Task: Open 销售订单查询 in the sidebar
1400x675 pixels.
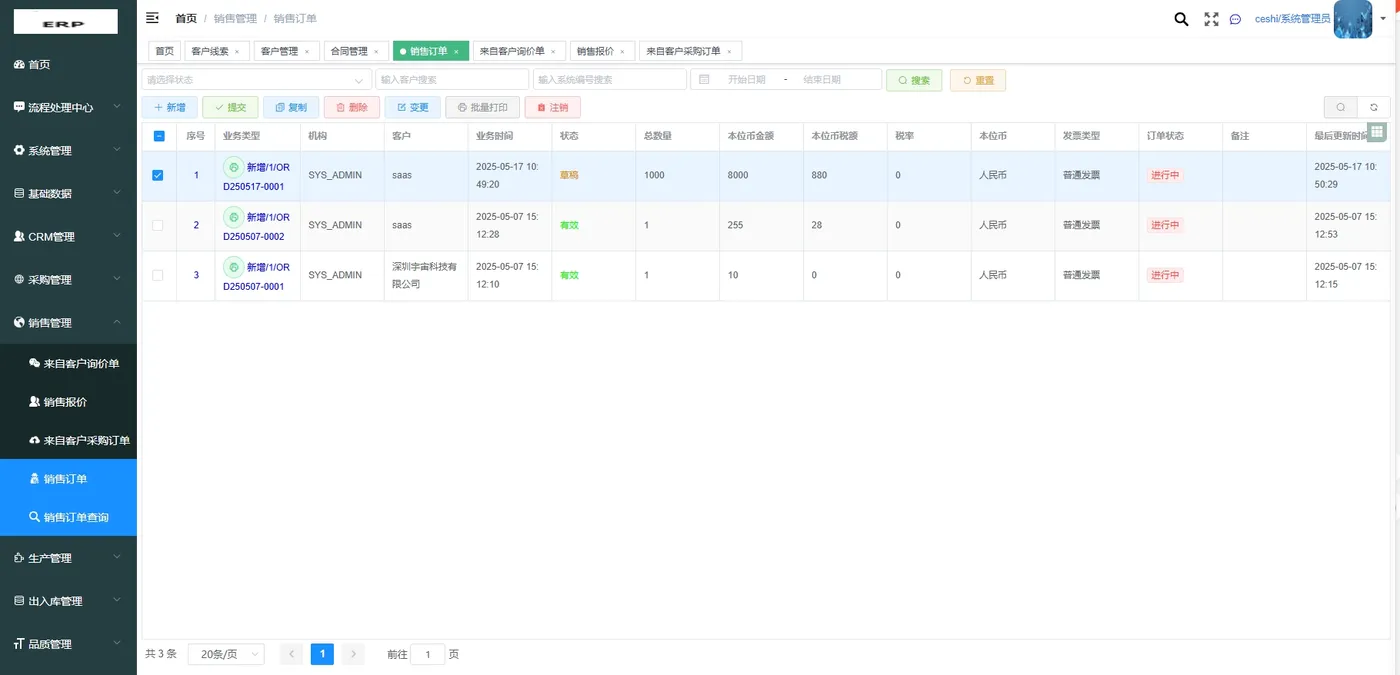Action: point(68,517)
